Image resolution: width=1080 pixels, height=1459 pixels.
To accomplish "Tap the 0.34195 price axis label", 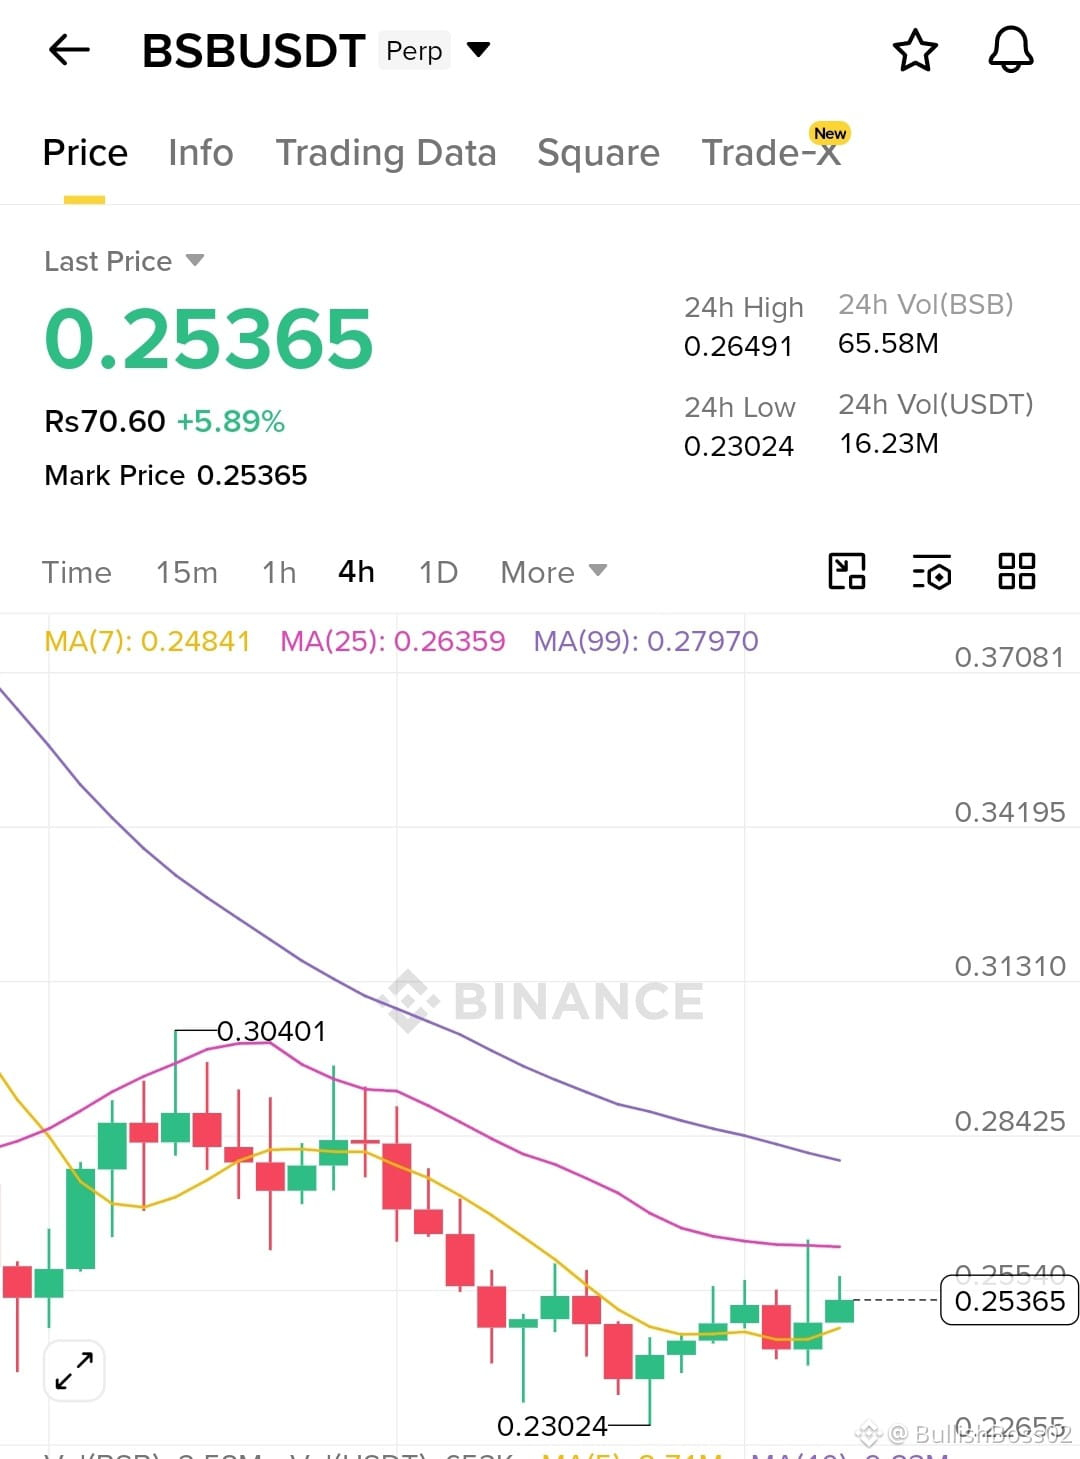I will click(1010, 812).
